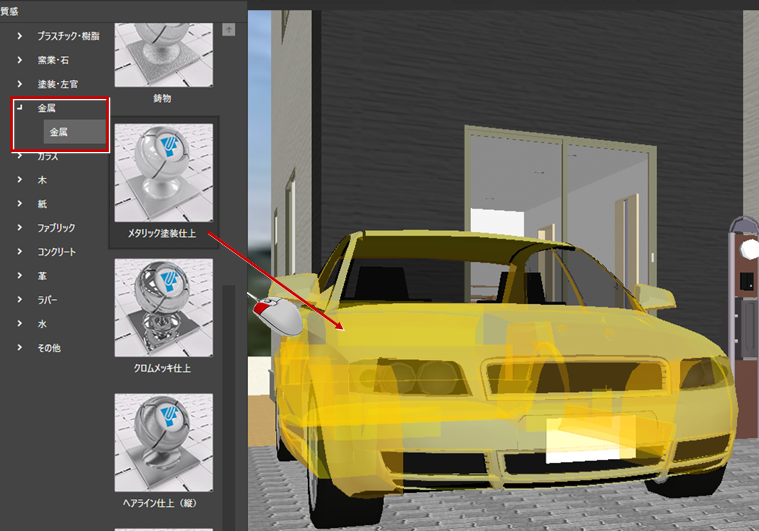Viewport: 759px width, 531px height.
Task: Click the material list scrollbar thumb
Action: pyautogui.click(x=228, y=408)
